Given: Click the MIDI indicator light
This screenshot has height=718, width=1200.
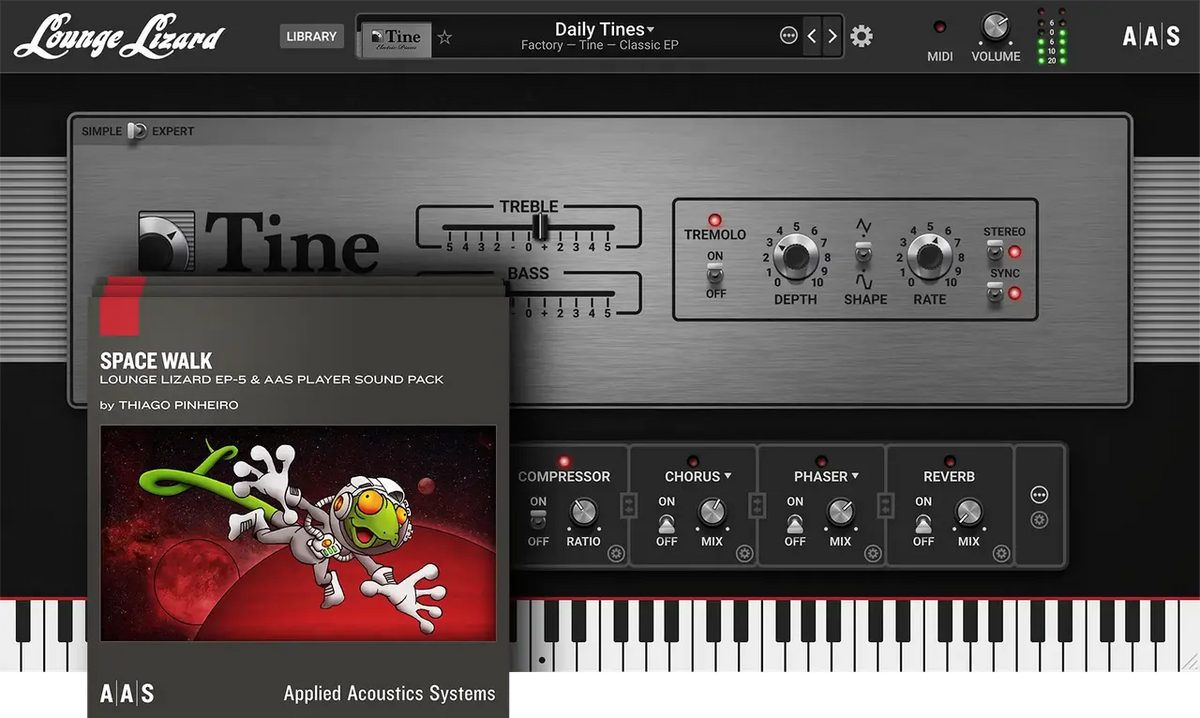Looking at the screenshot, I should tap(938, 28).
